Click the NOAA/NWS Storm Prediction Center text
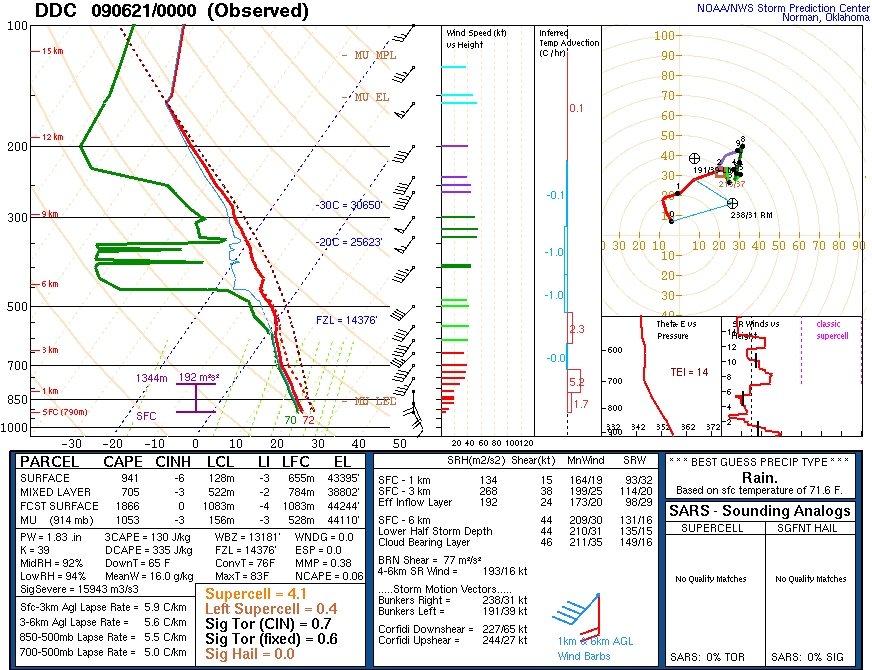Viewport: 872px width, 670px height. [783, 8]
